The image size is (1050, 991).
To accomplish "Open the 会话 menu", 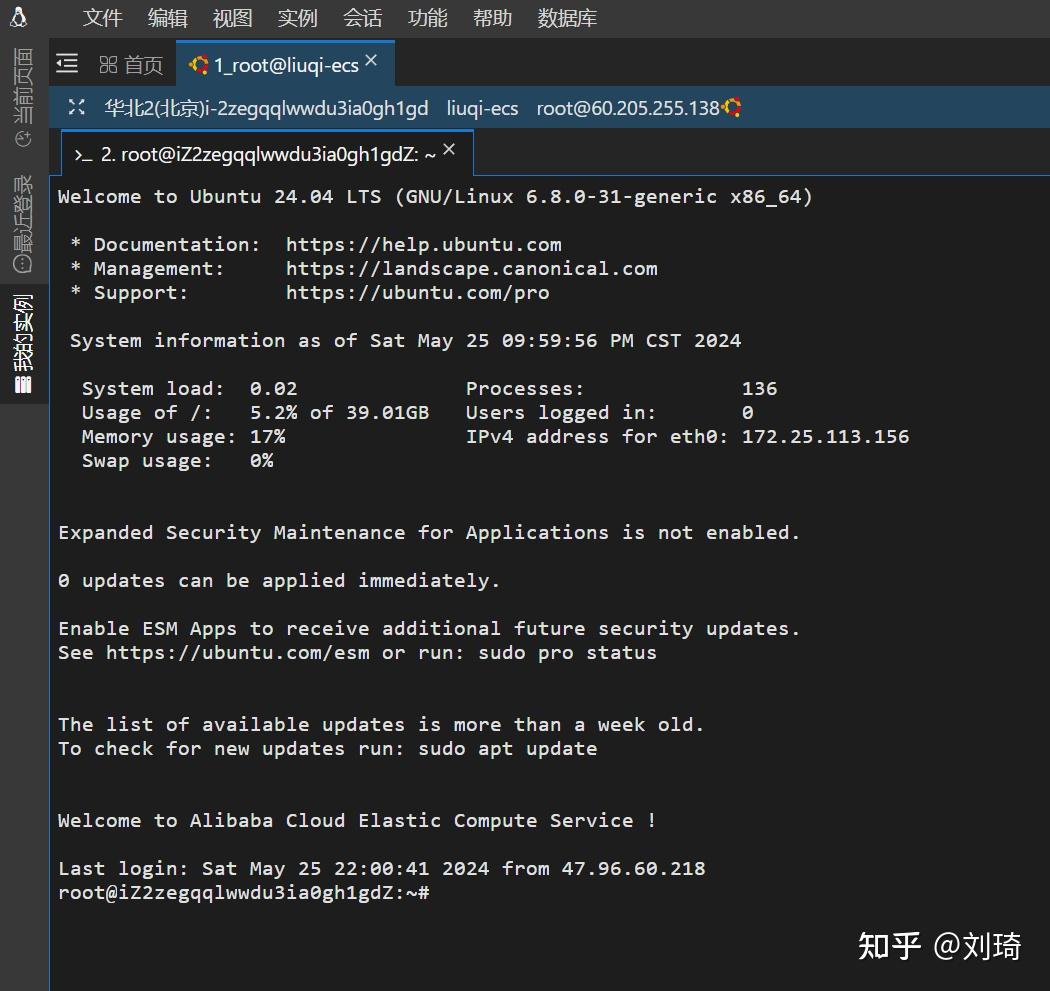I will click(x=362, y=17).
